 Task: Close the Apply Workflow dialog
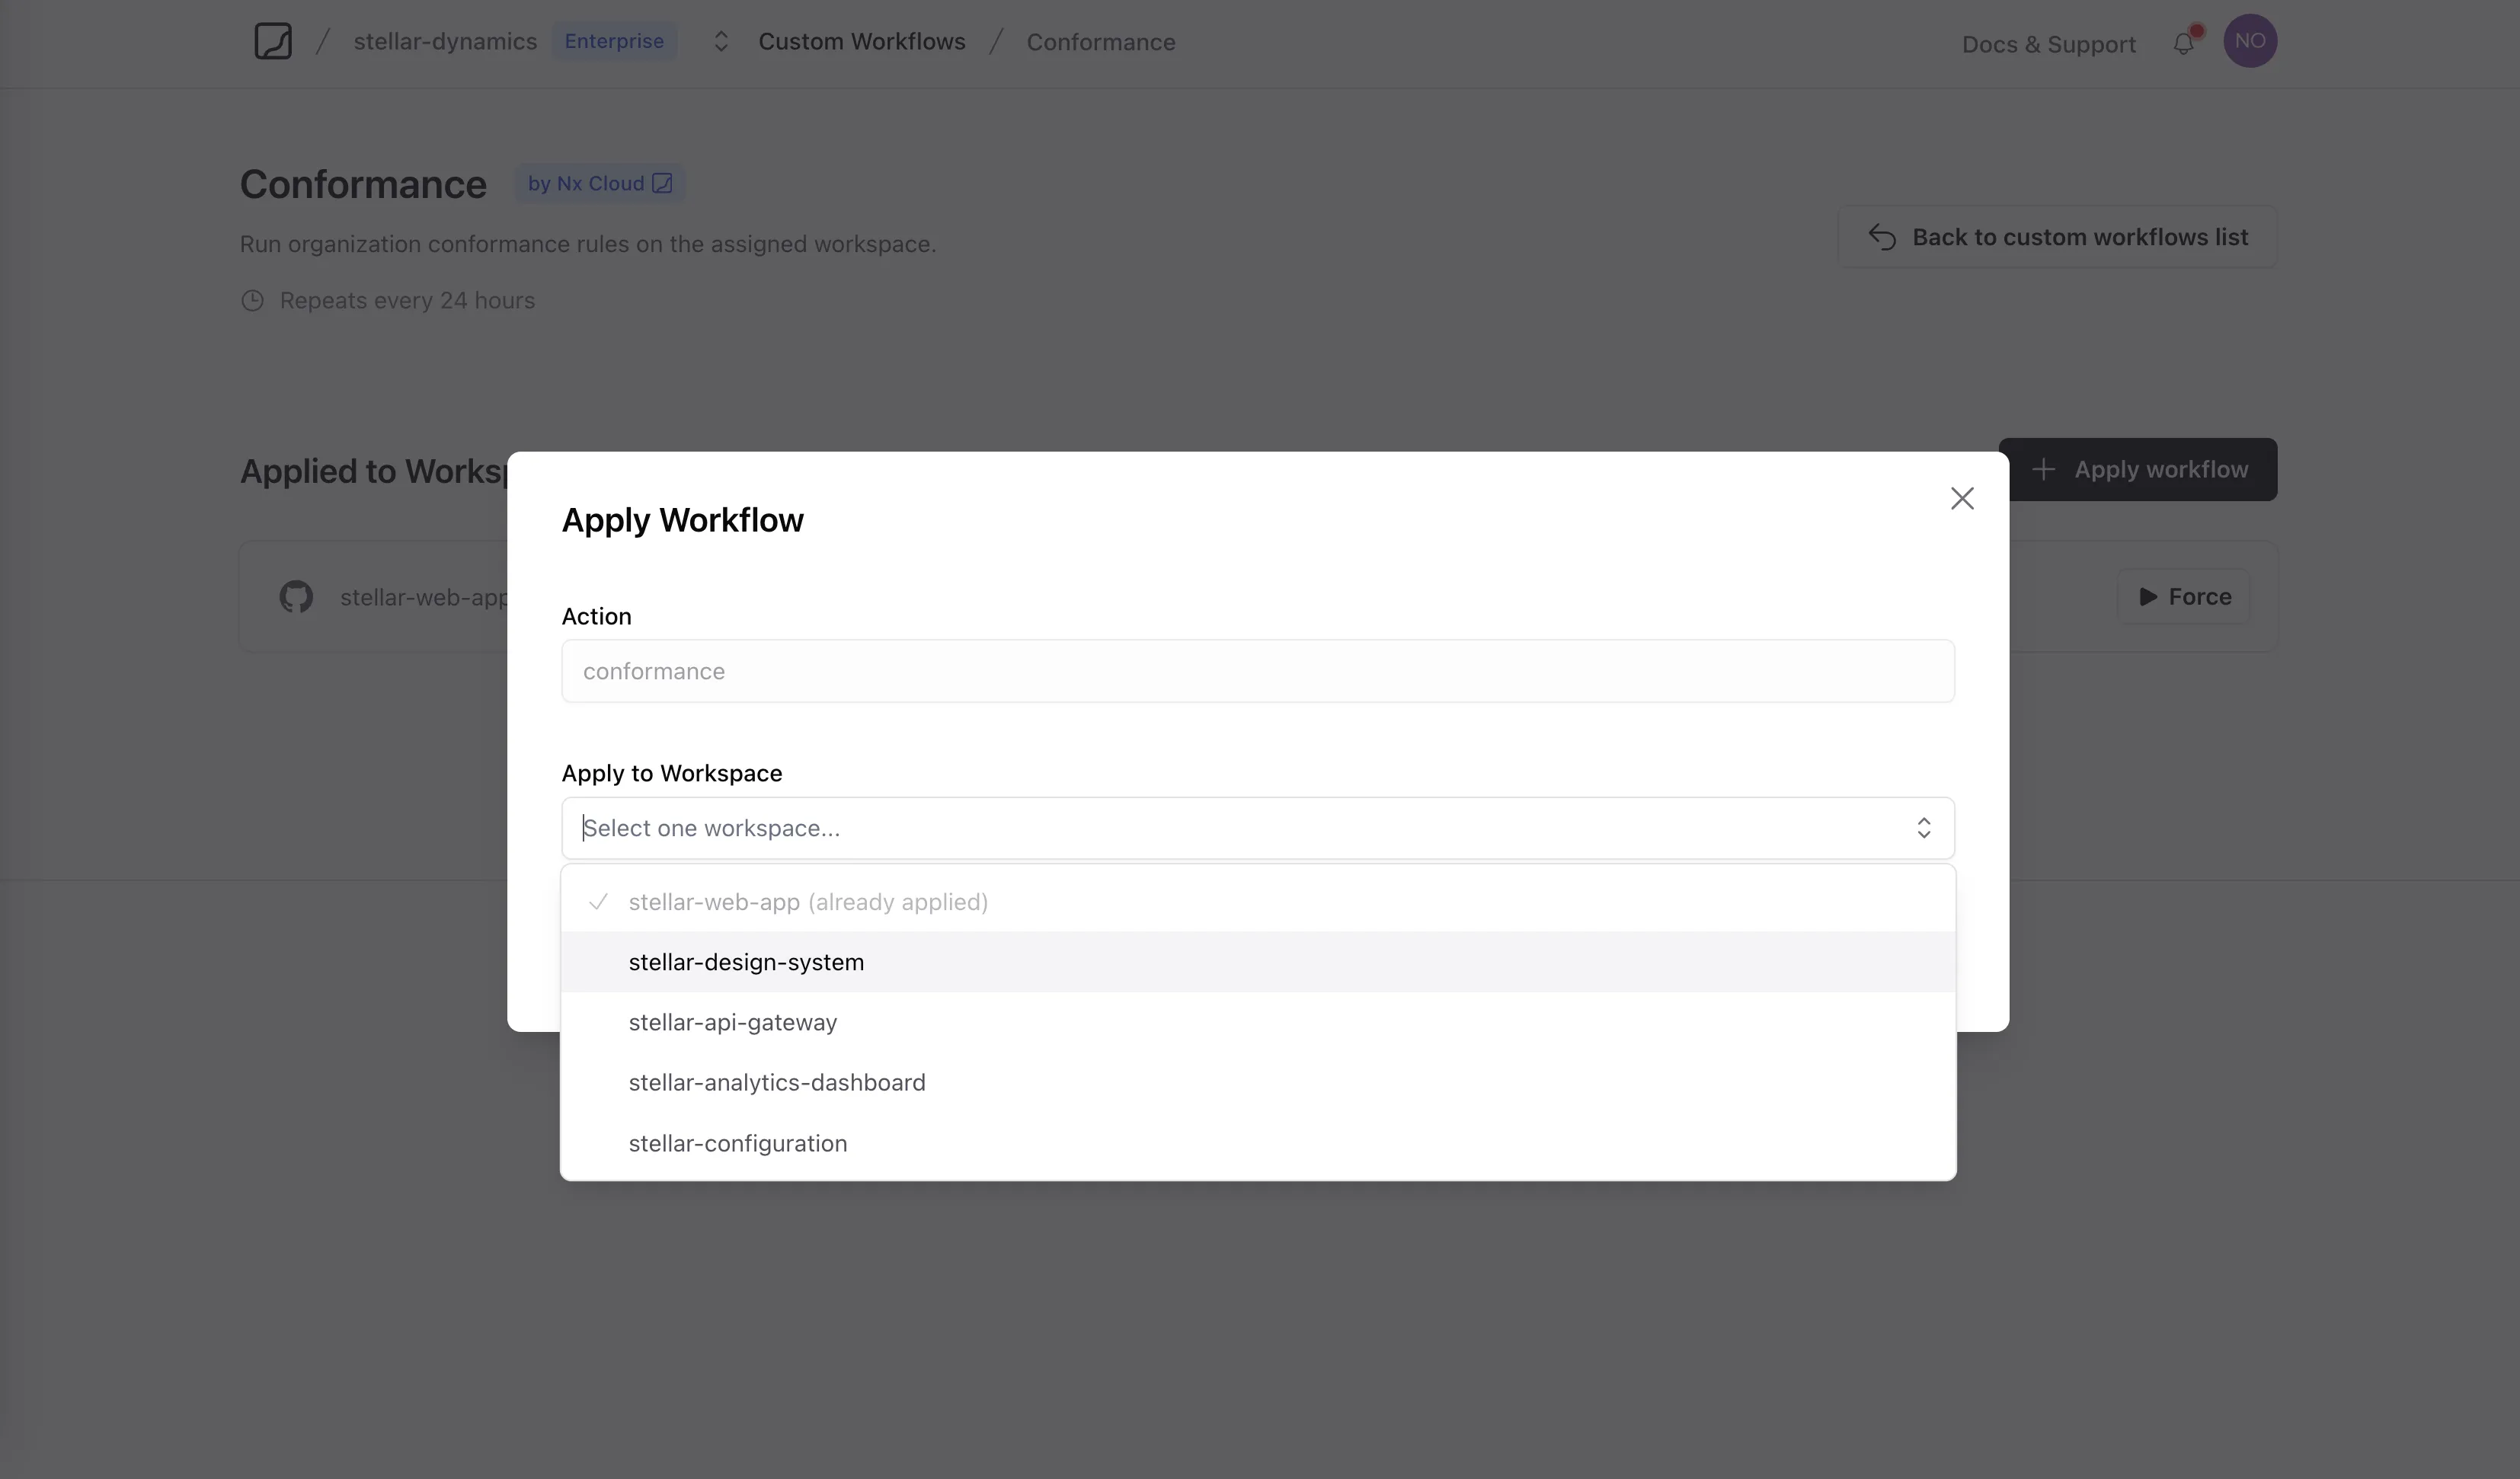pos(1962,498)
